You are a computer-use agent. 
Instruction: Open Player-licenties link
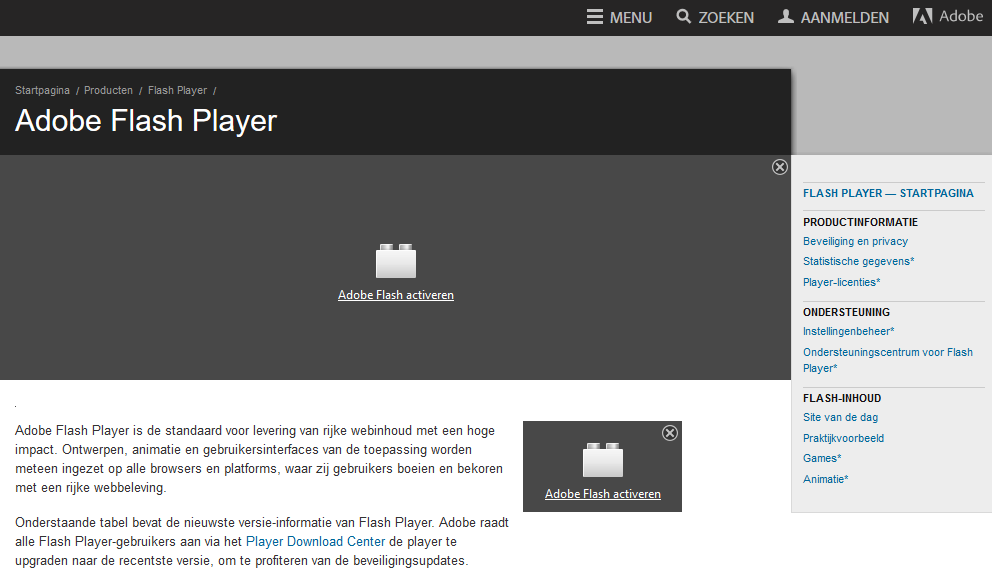pos(841,282)
